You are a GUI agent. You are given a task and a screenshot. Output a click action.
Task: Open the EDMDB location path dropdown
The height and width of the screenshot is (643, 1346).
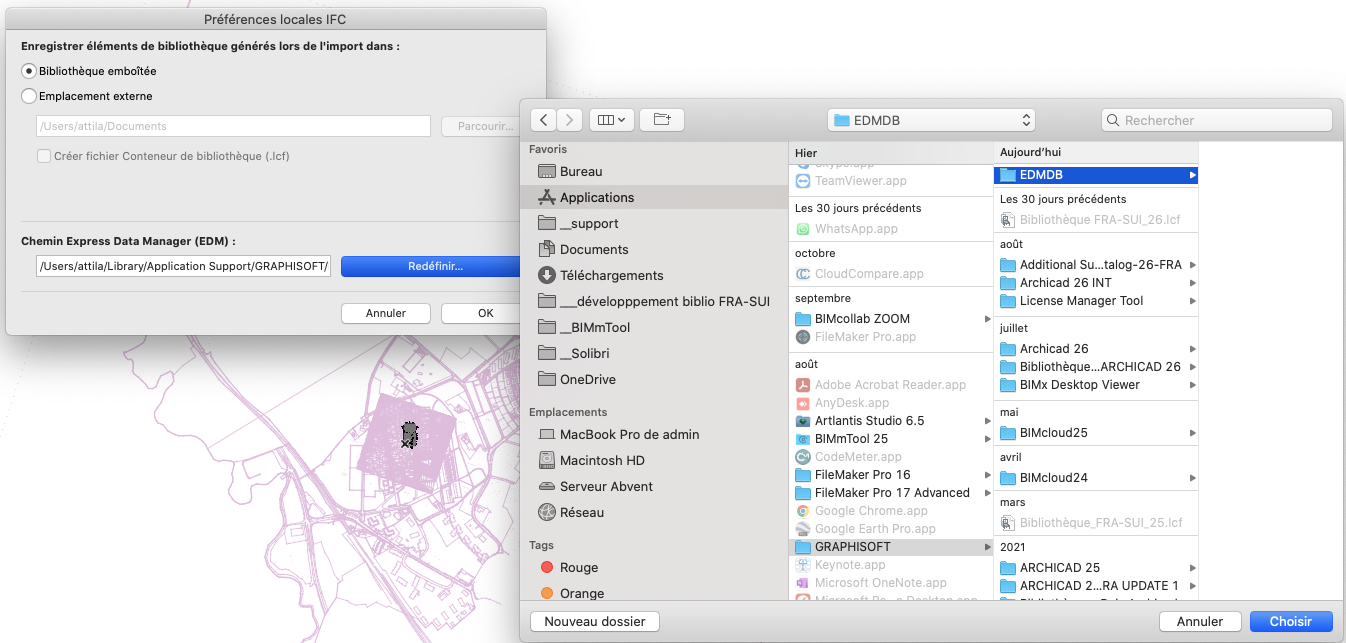(x=931, y=120)
